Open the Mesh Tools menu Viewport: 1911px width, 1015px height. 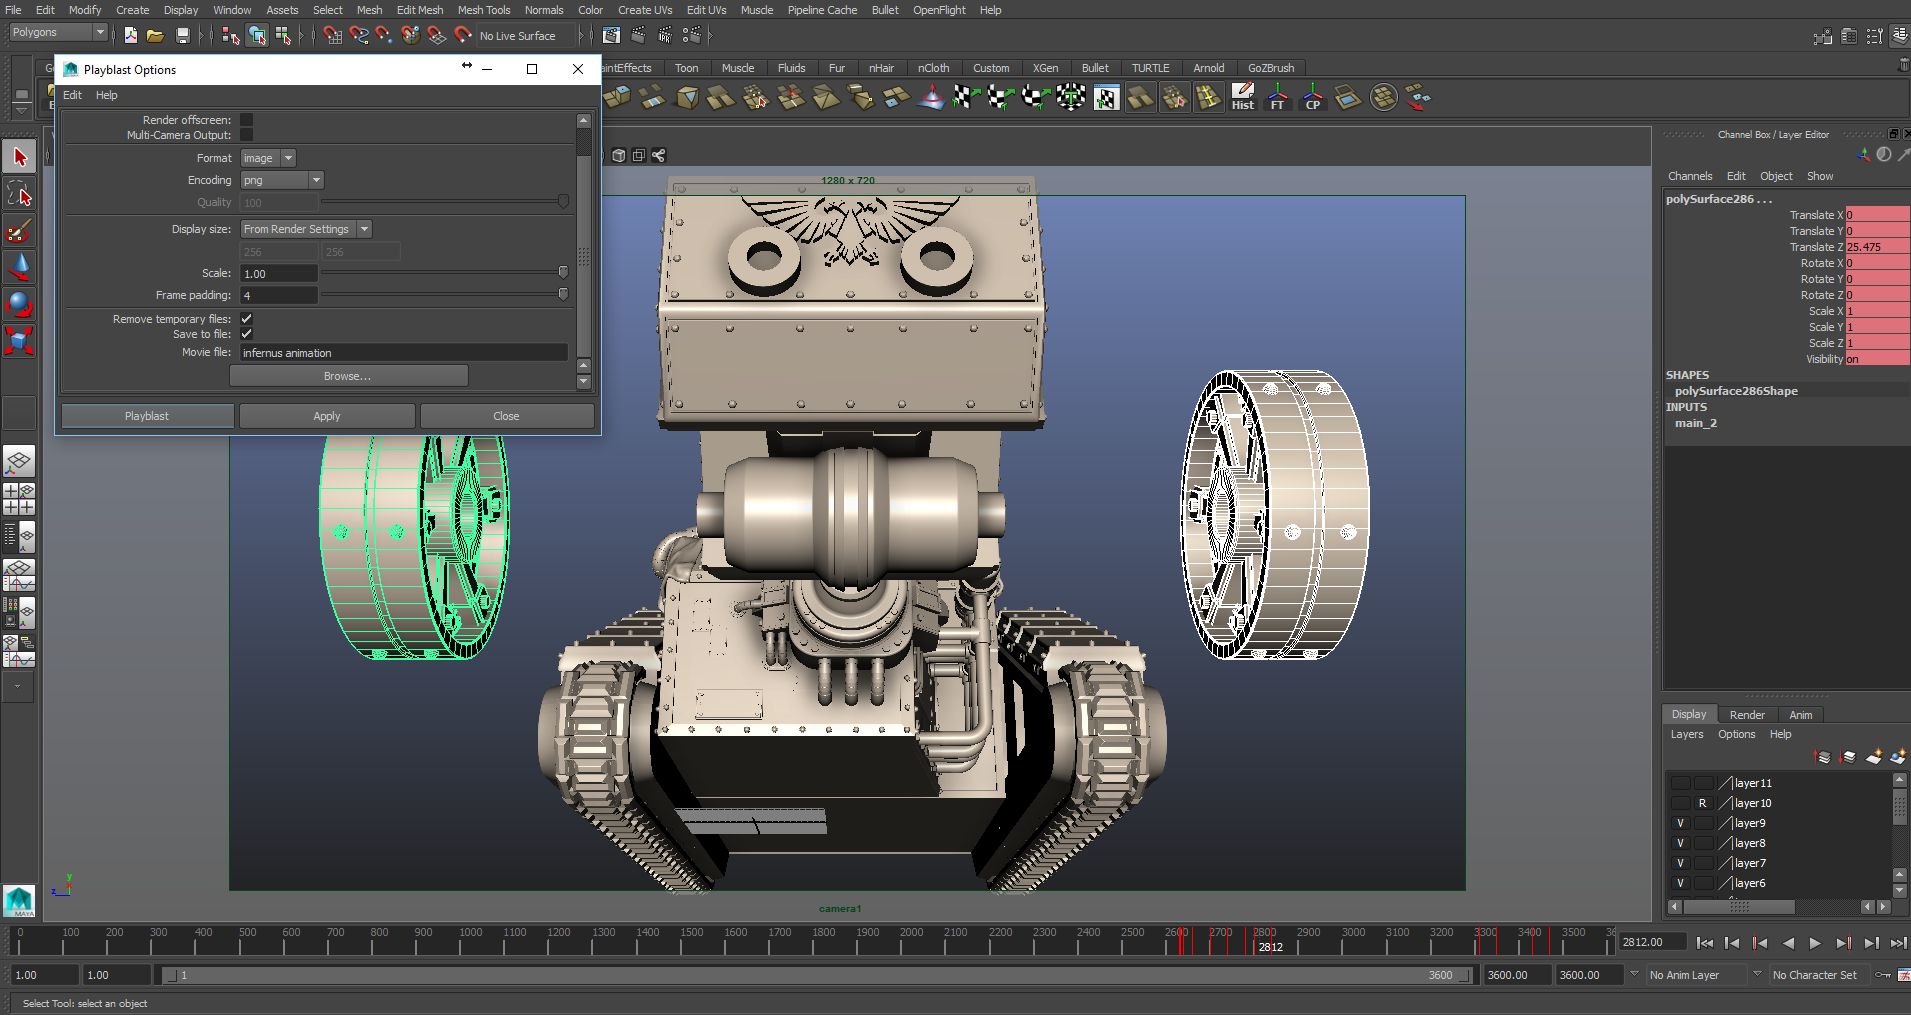coord(483,10)
